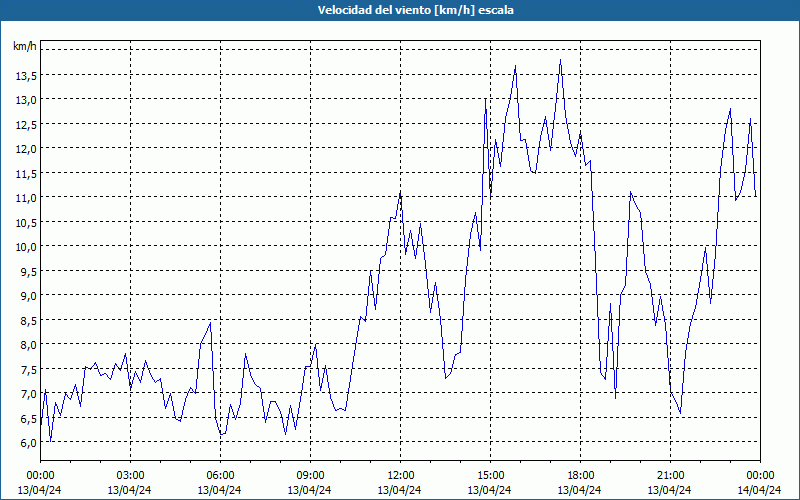Click the '12,5' y-axis label
Viewport: 800px width, 500px height.
point(26,125)
